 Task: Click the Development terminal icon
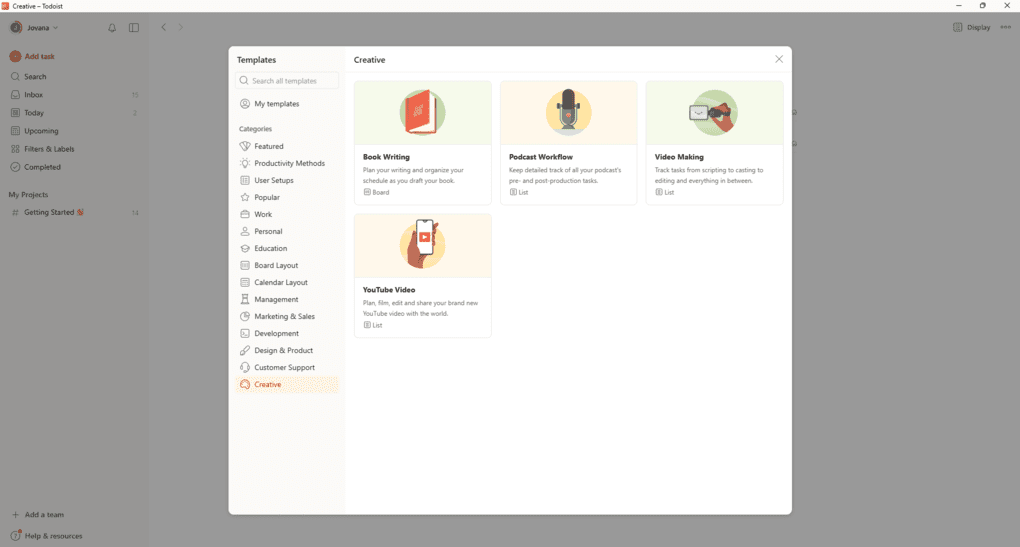(245, 334)
